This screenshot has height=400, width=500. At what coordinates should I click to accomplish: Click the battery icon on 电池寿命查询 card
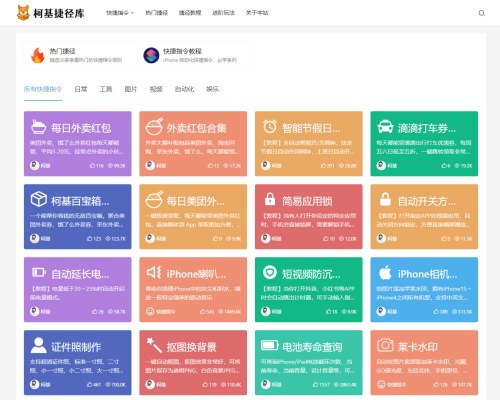pyautogui.click(x=270, y=345)
